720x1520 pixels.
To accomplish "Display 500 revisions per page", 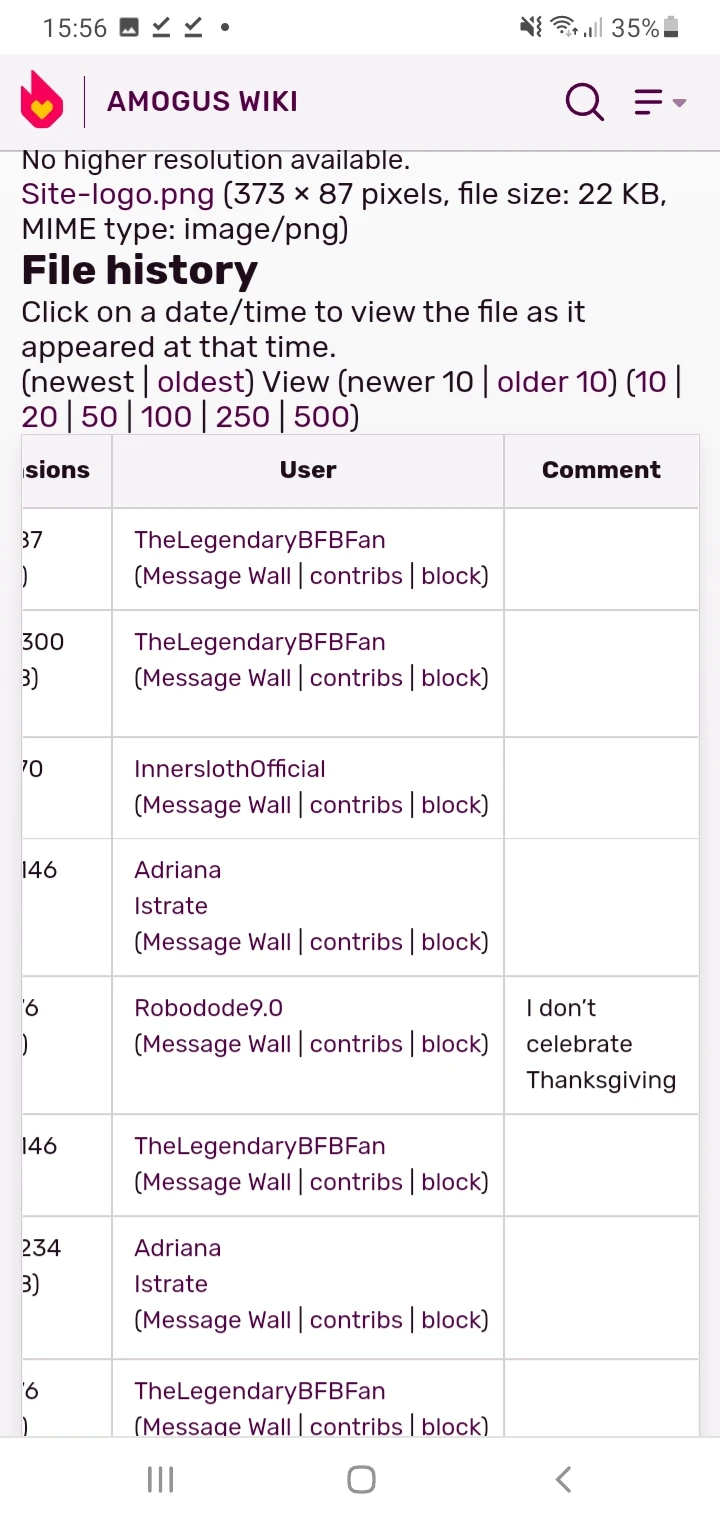I will click(x=322, y=416).
